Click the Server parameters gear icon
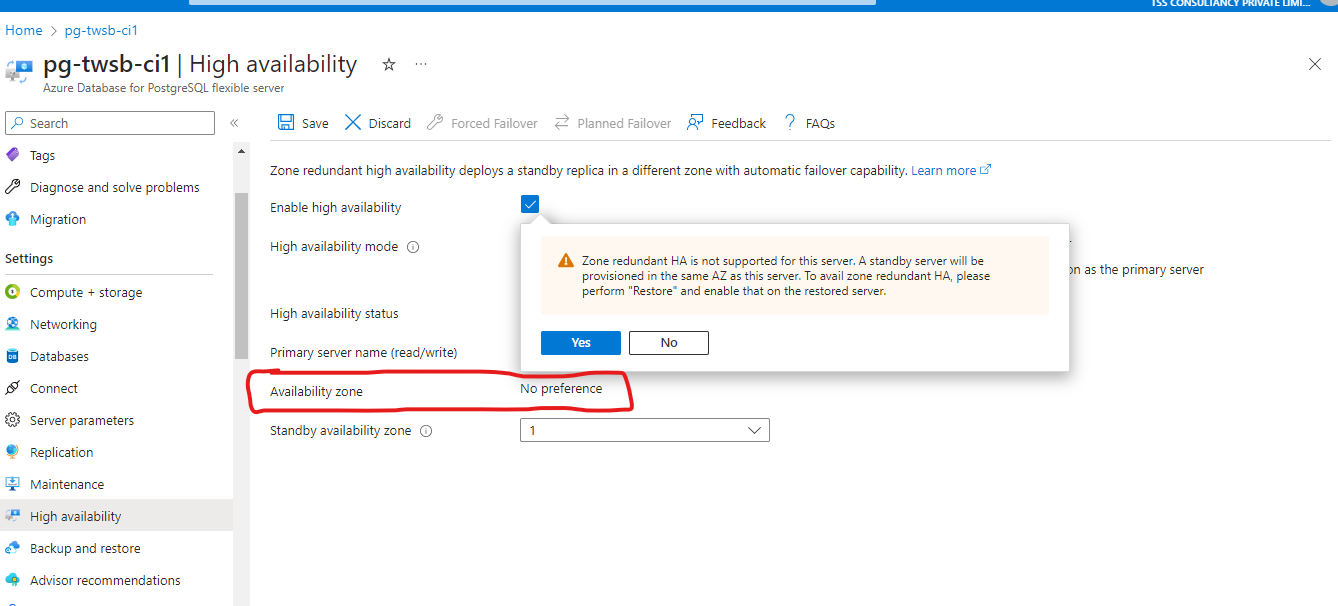The width and height of the screenshot is (1338, 606). (x=13, y=420)
